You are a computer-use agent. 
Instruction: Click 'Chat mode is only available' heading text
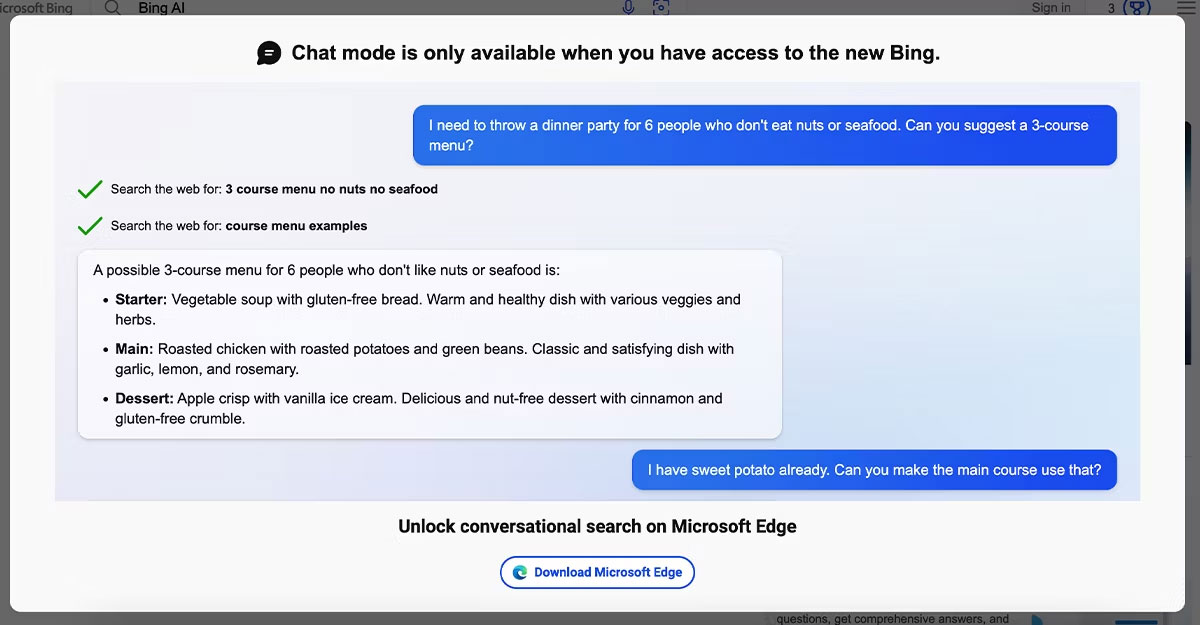point(615,54)
